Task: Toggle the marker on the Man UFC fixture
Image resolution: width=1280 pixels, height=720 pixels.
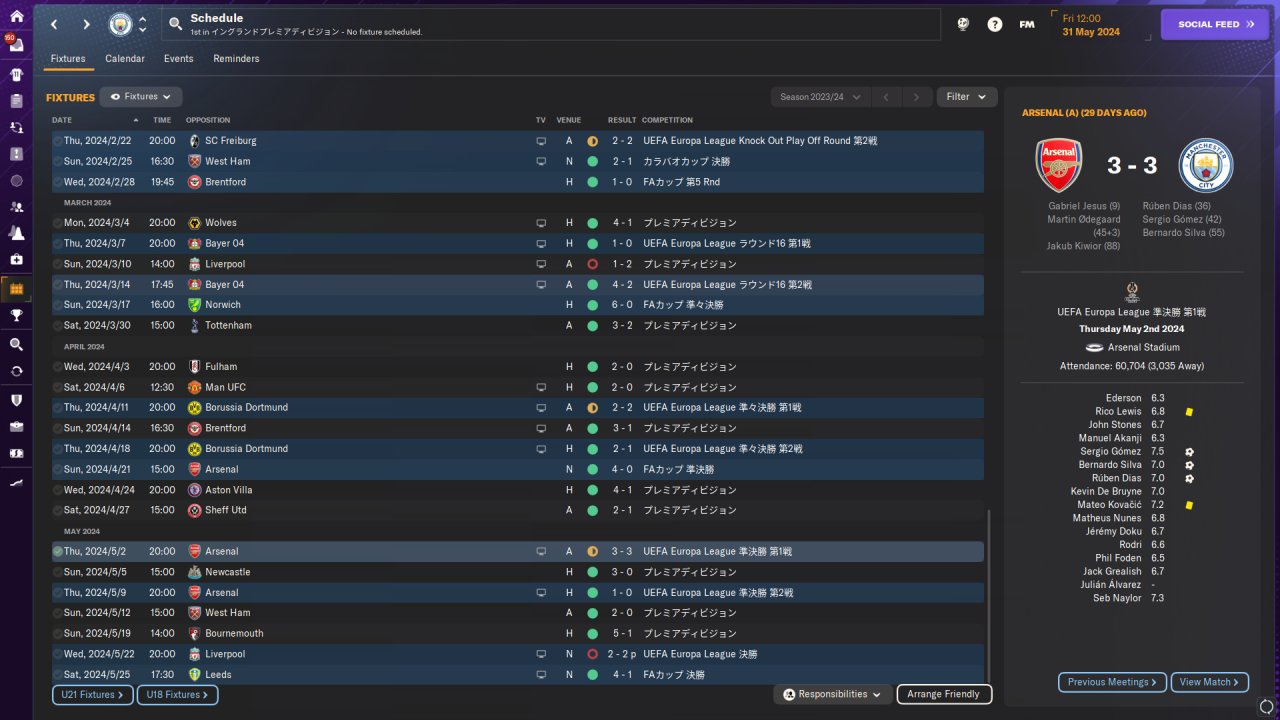Action: point(57,387)
